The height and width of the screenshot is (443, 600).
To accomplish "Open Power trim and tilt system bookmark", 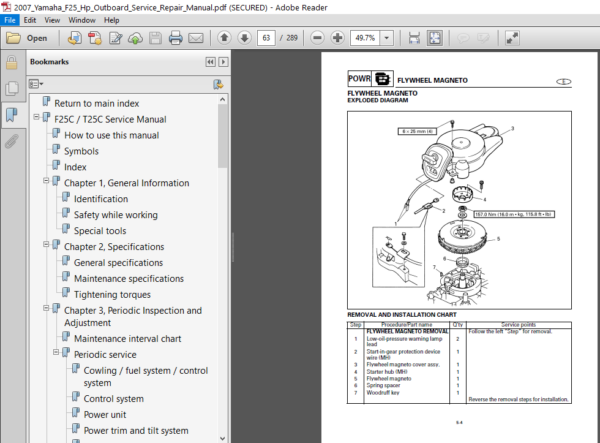I will pos(136,431).
